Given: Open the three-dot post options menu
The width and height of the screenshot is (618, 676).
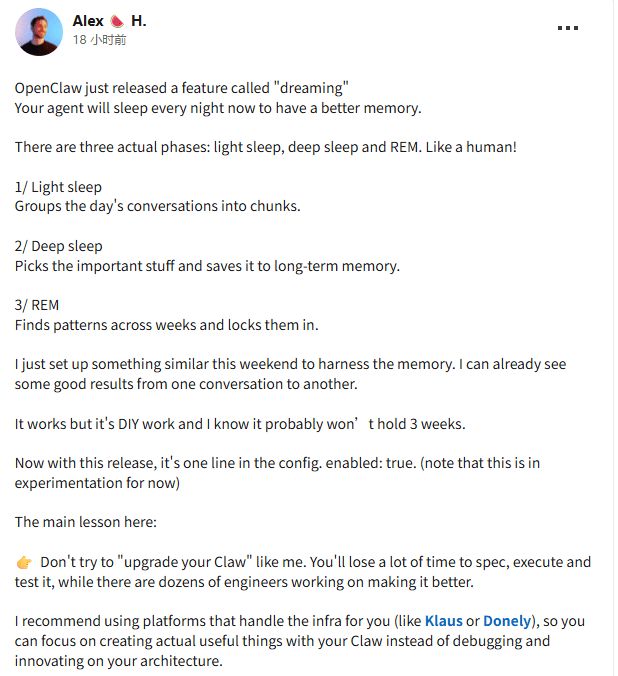Looking at the screenshot, I should click(x=567, y=28).
